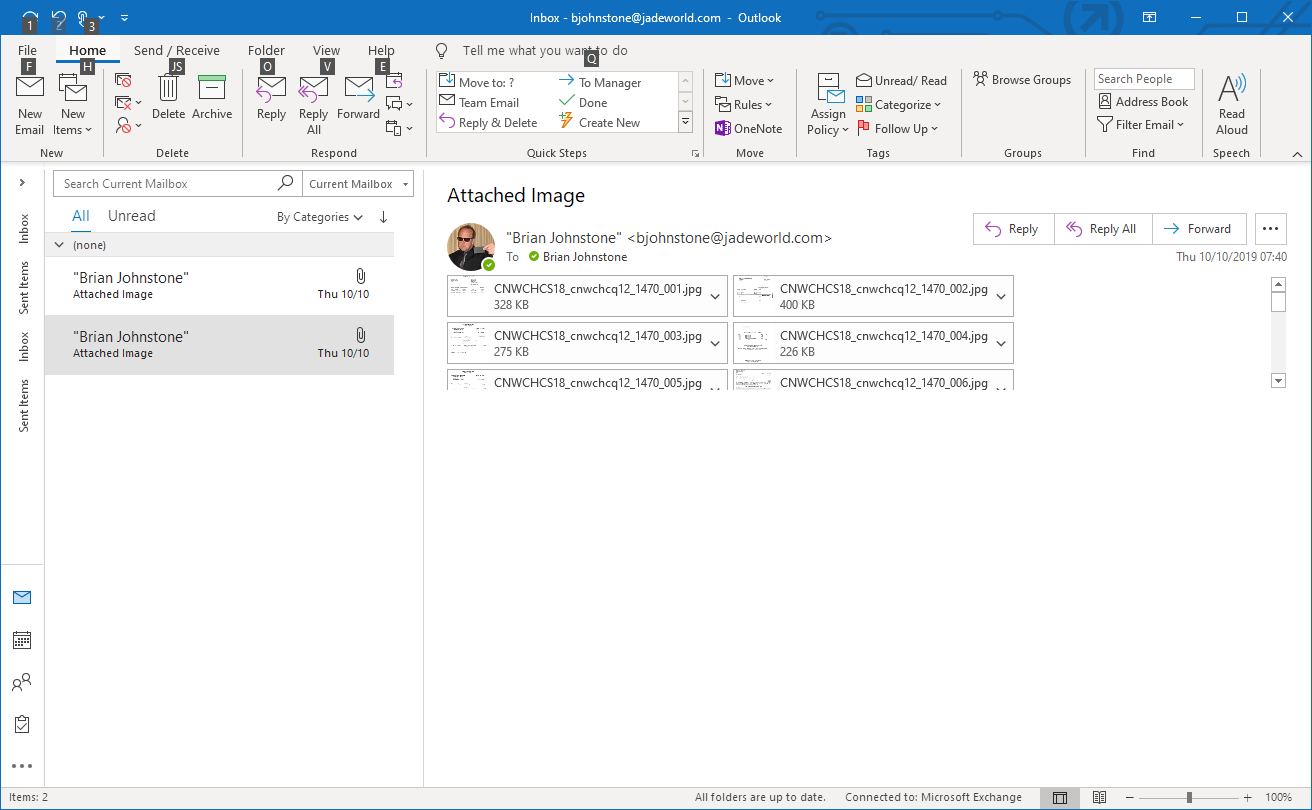Click the Search Current Mailbox field
The image size is (1312, 810).
pos(176,184)
